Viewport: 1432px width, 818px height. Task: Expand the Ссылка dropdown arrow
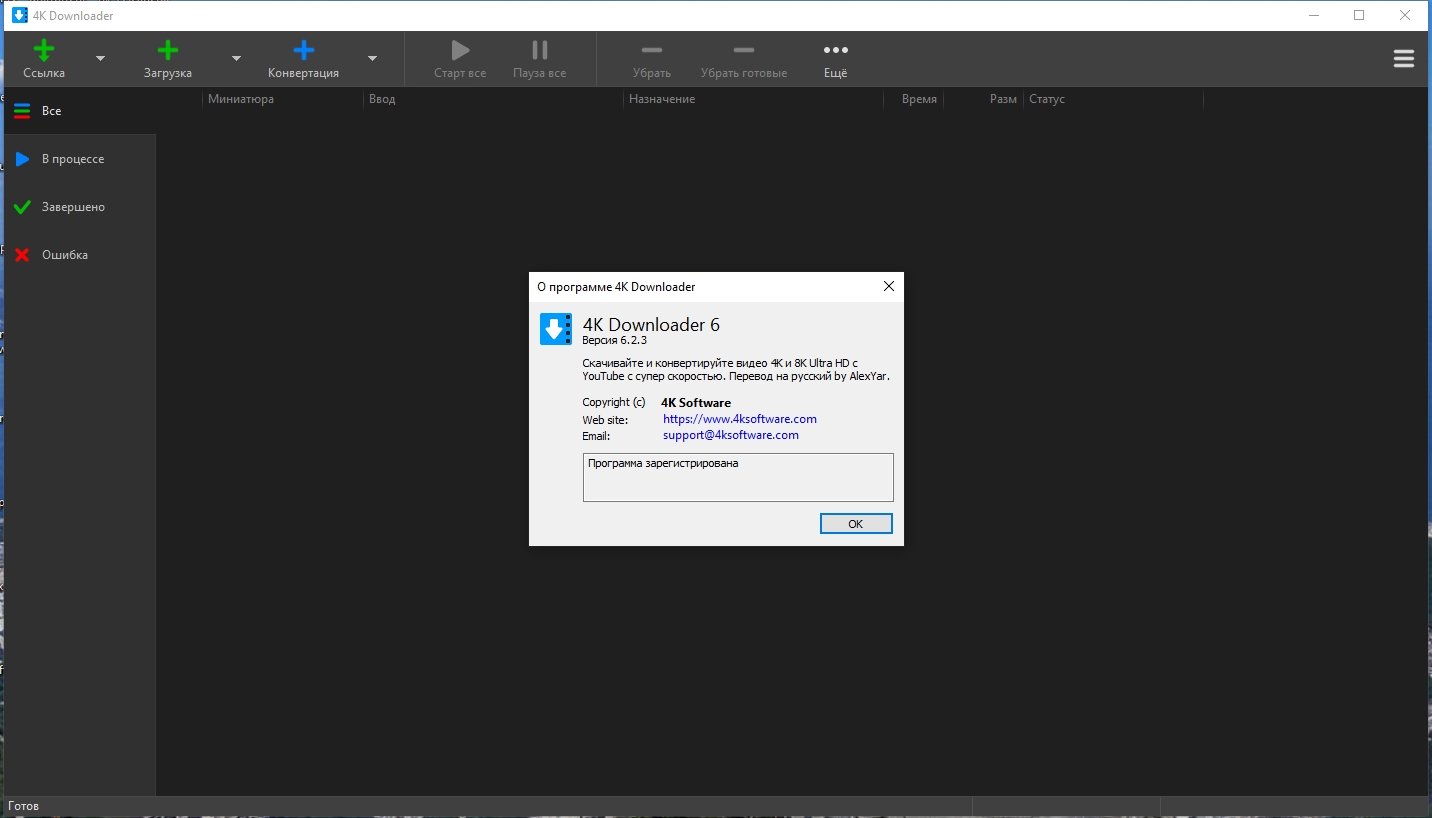pyautogui.click(x=100, y=59)
